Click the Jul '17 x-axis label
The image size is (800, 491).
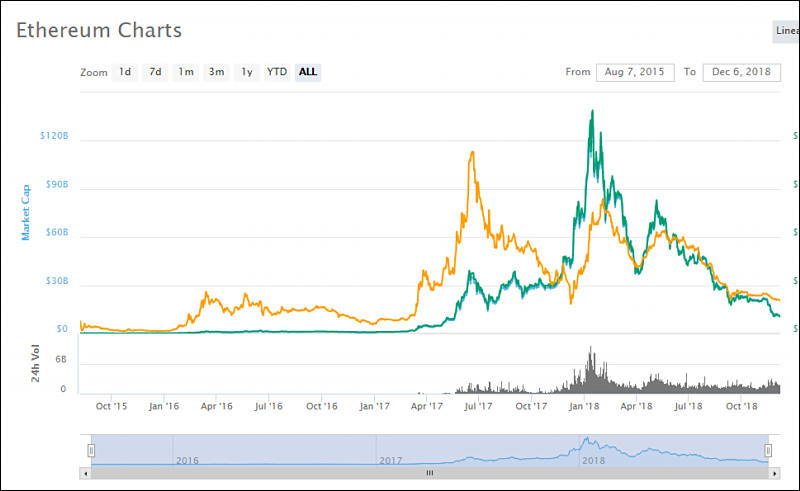coord(479,406)
